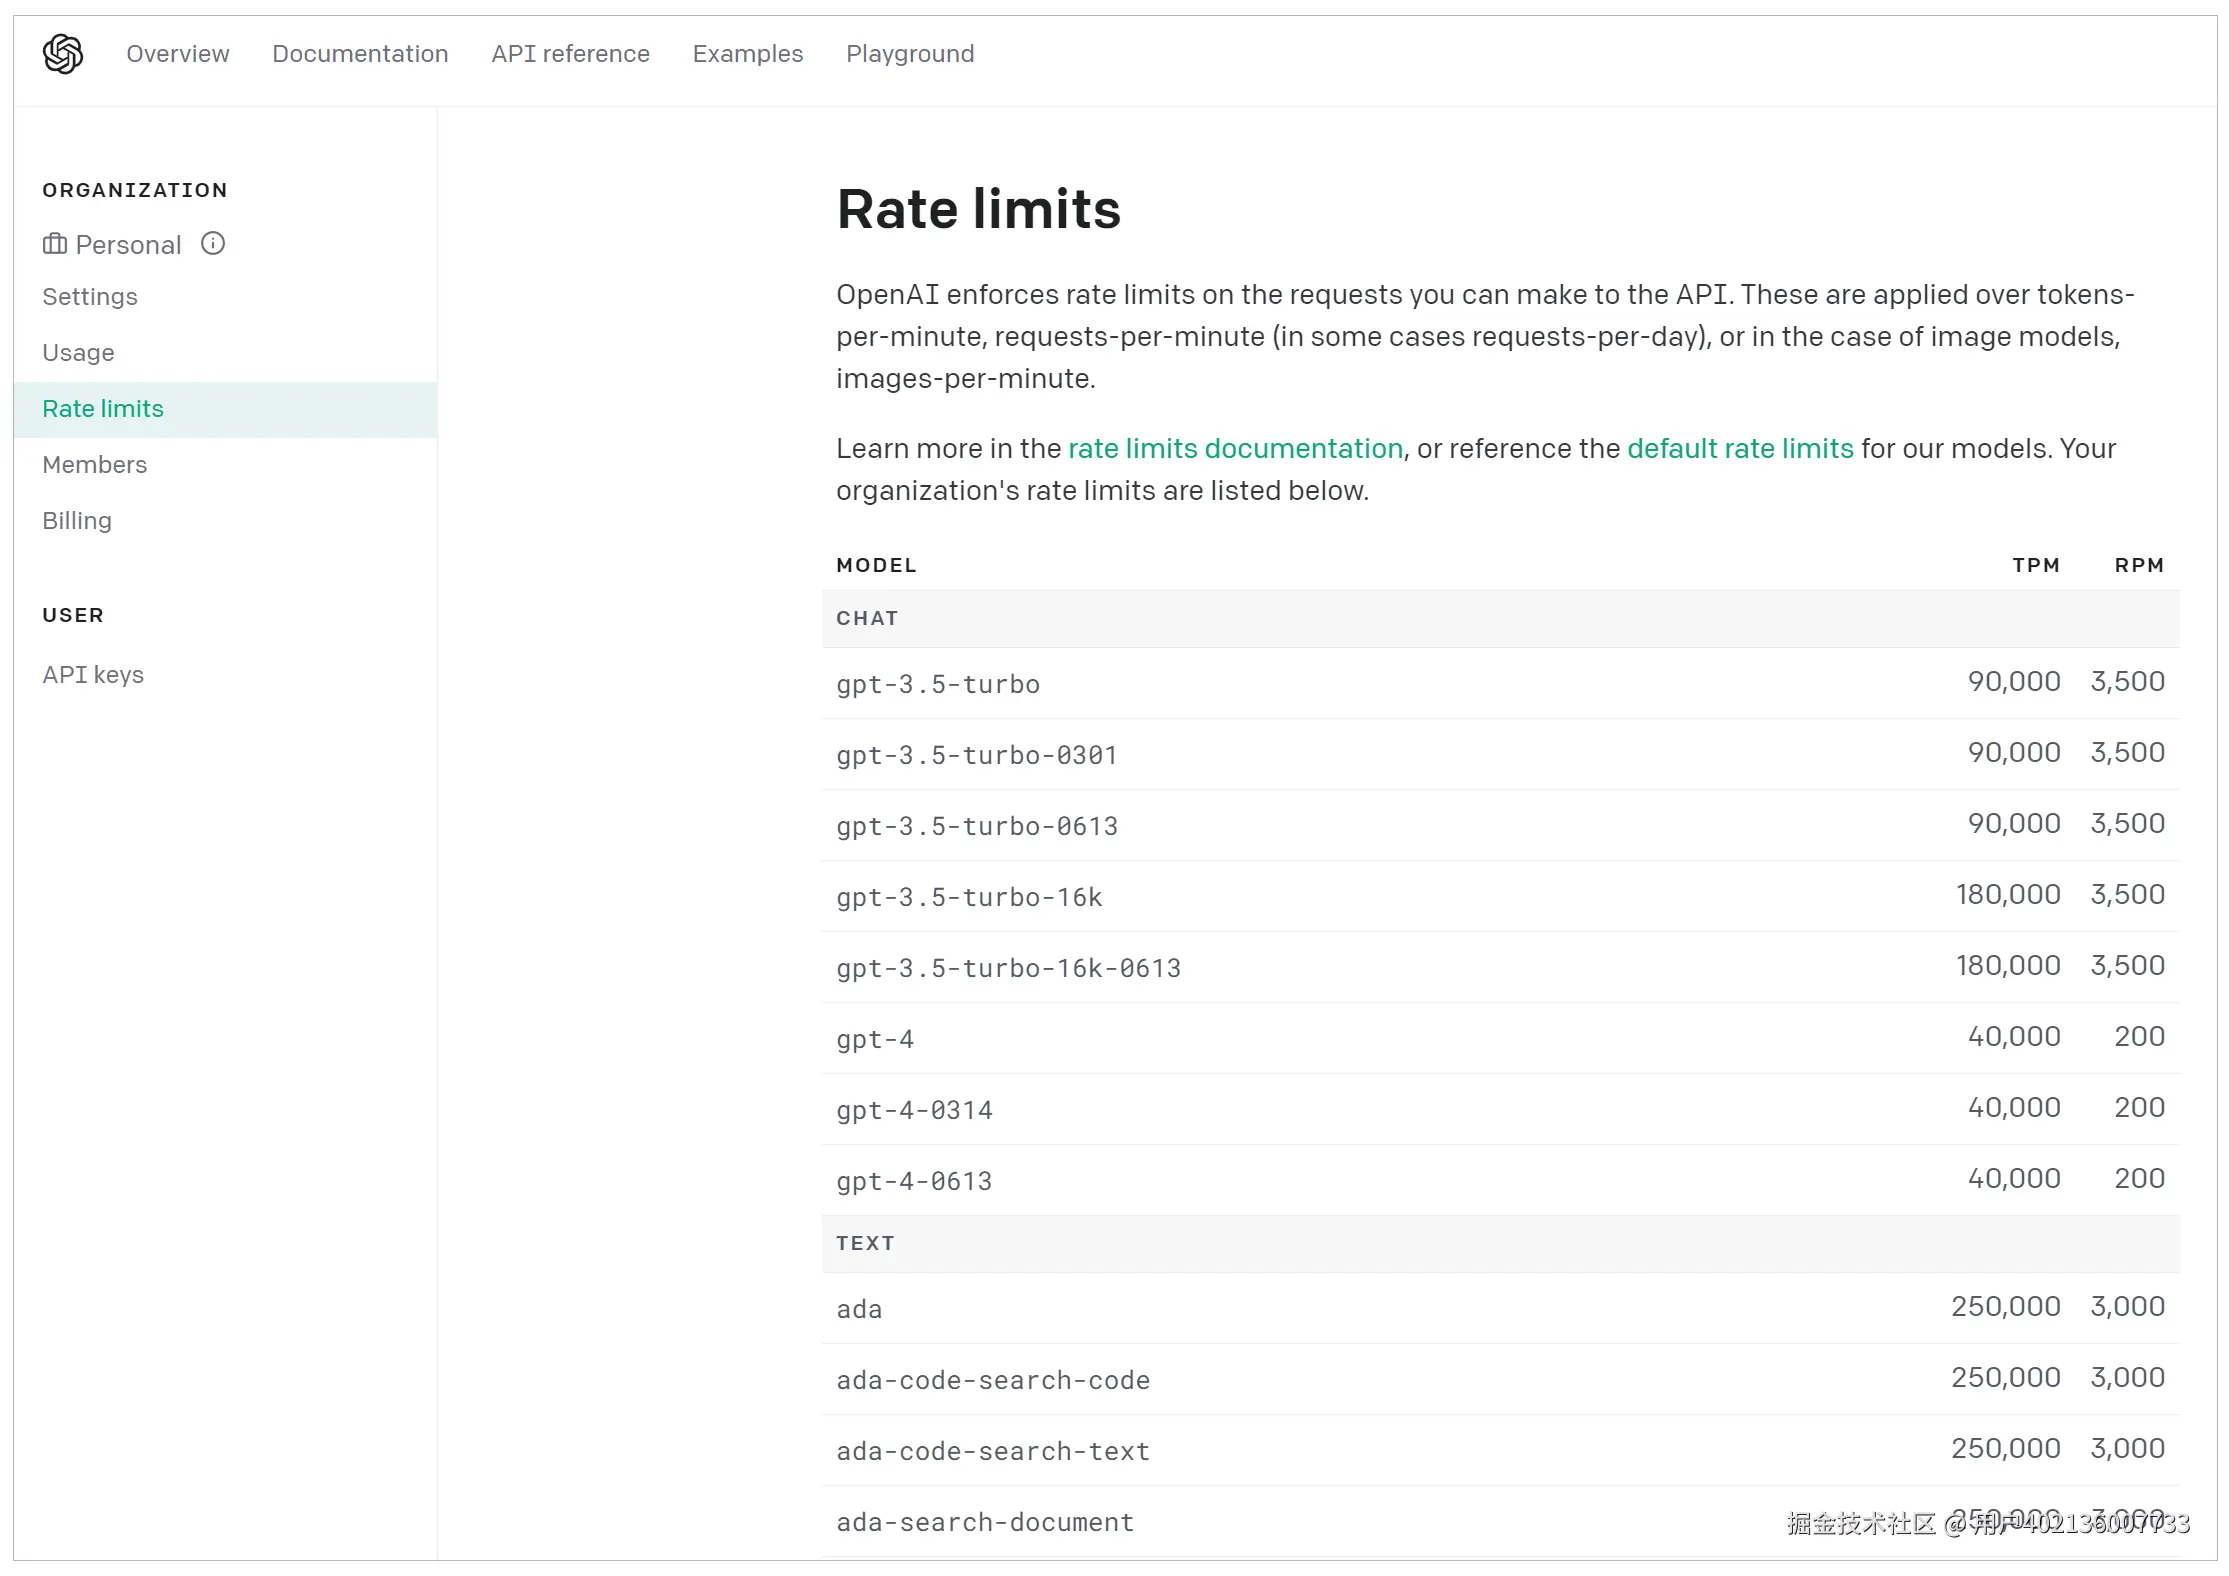Click the Personal organization name
The height and width of the screenshot is (1576, 2229).
tap(128, 245)
